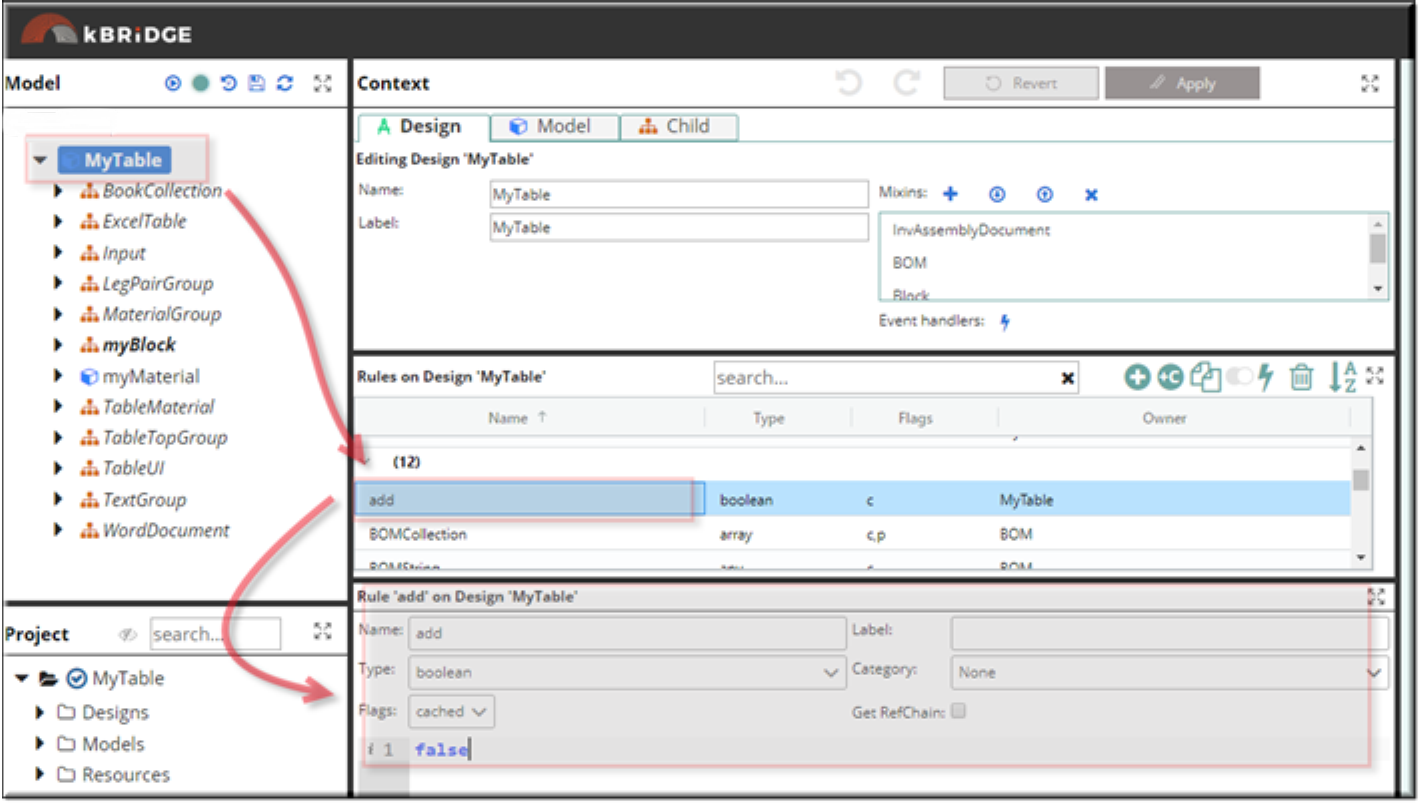Open Event handlers lightning icon

coord(1005,322)
